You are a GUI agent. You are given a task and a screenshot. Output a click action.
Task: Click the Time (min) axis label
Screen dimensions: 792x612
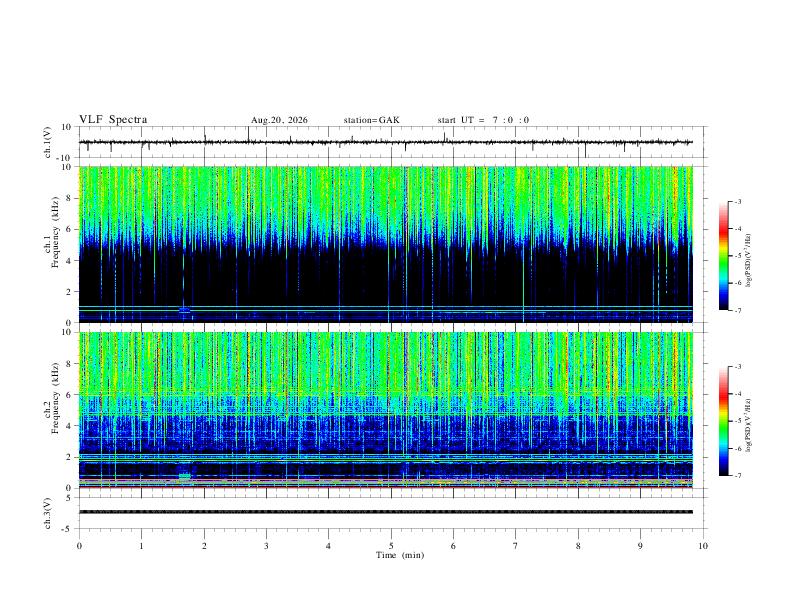tap(400, 555)
